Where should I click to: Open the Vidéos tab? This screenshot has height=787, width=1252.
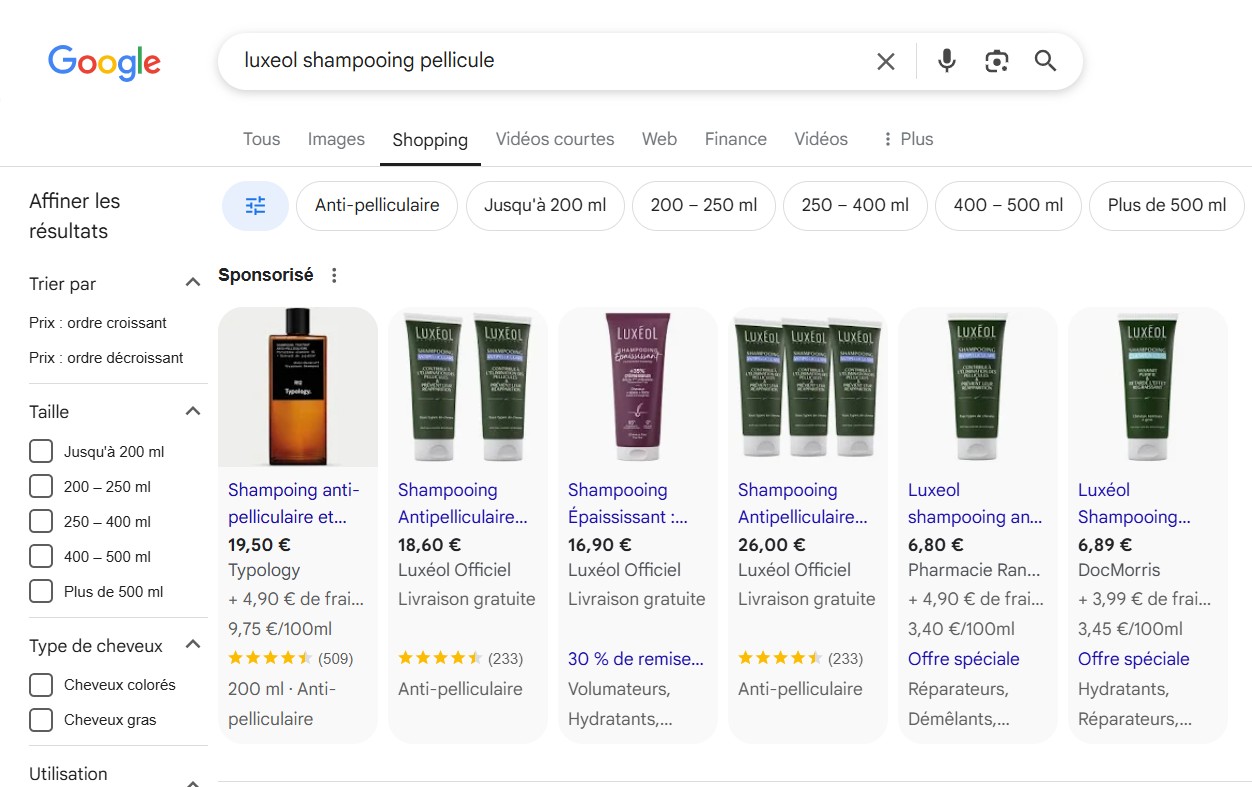[x=821, y=139]
